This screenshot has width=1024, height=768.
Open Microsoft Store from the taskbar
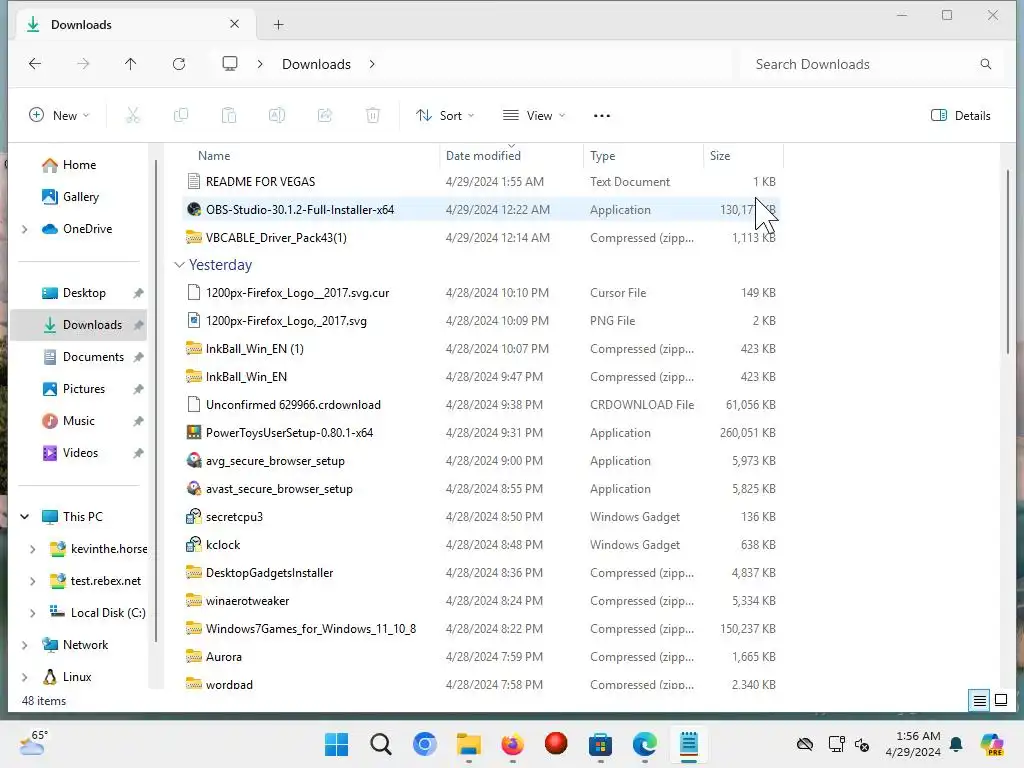point(600,744)
